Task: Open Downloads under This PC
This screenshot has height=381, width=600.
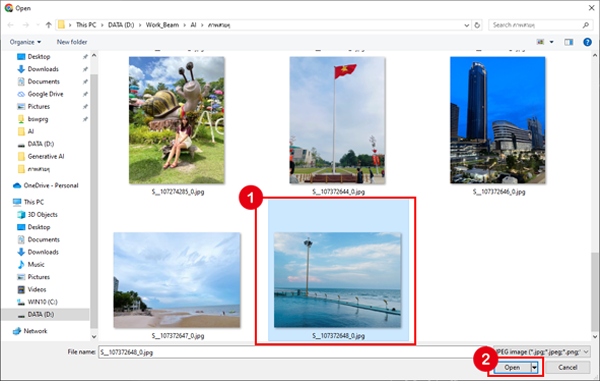Action: point(43,252)
